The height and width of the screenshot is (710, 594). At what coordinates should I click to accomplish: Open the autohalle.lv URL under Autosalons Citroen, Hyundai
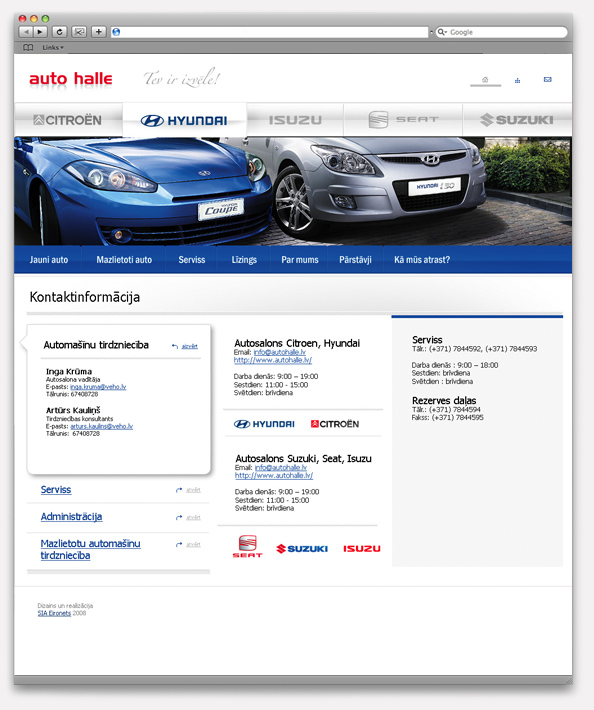tap(273, 360)
